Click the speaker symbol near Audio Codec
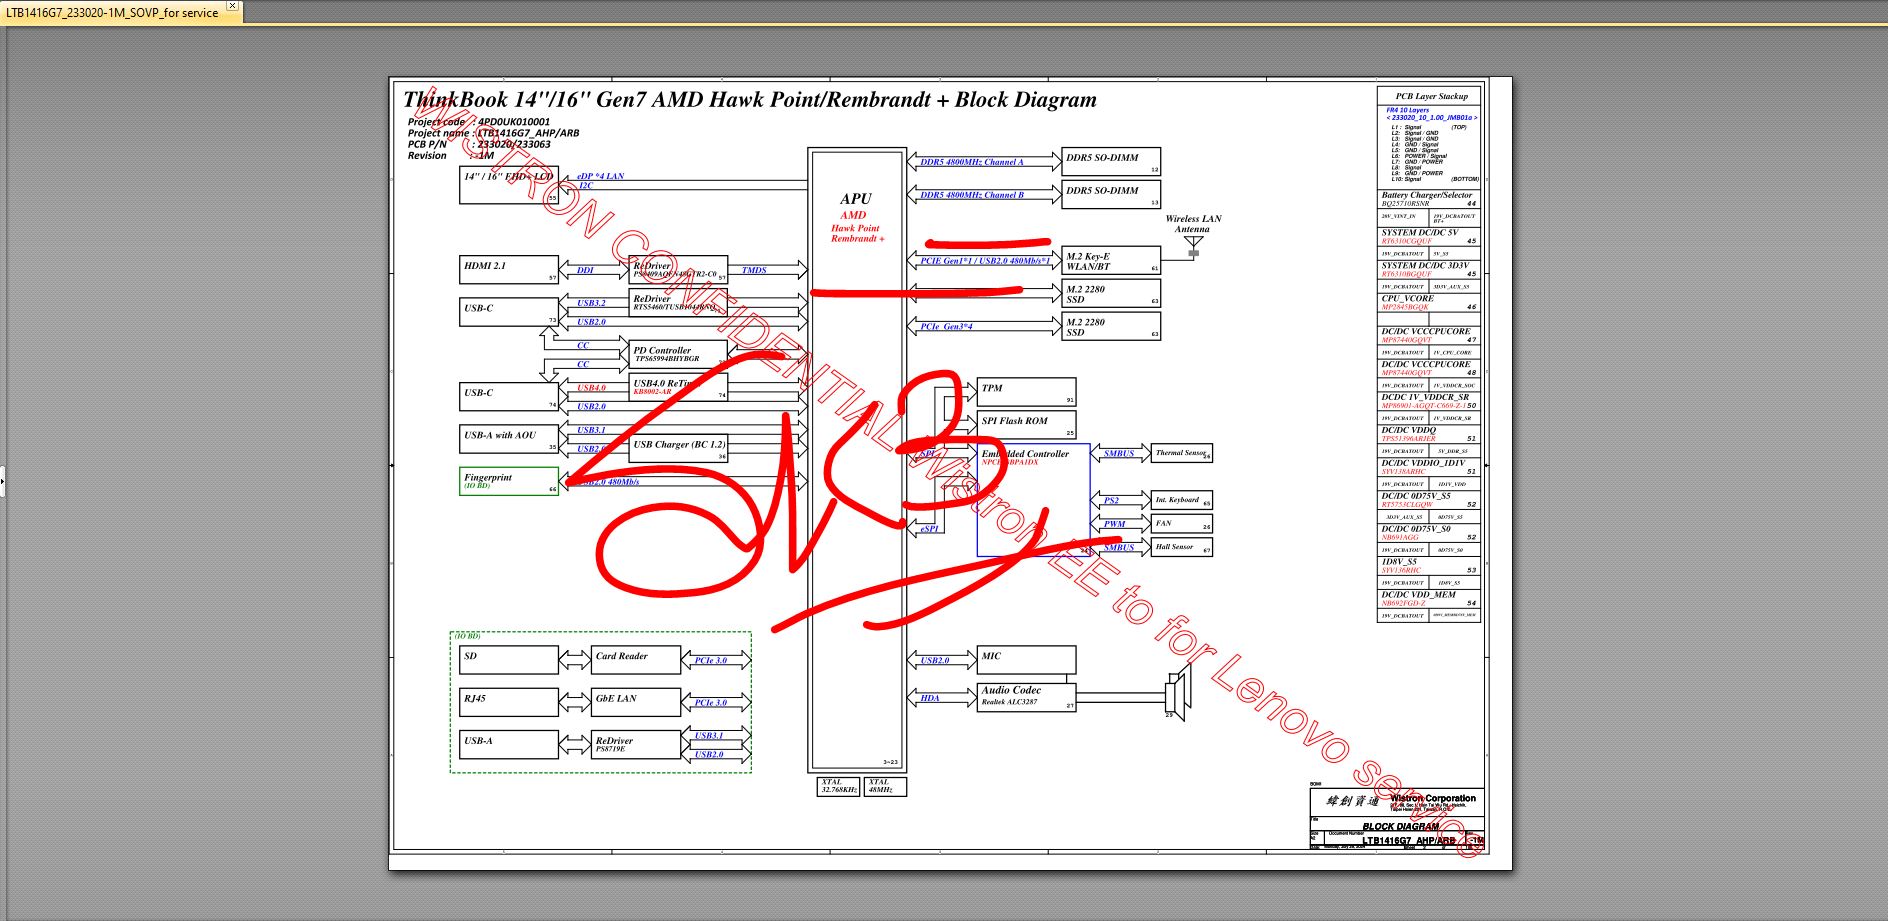This screenshot has width=1888, height=921. 1177,694
